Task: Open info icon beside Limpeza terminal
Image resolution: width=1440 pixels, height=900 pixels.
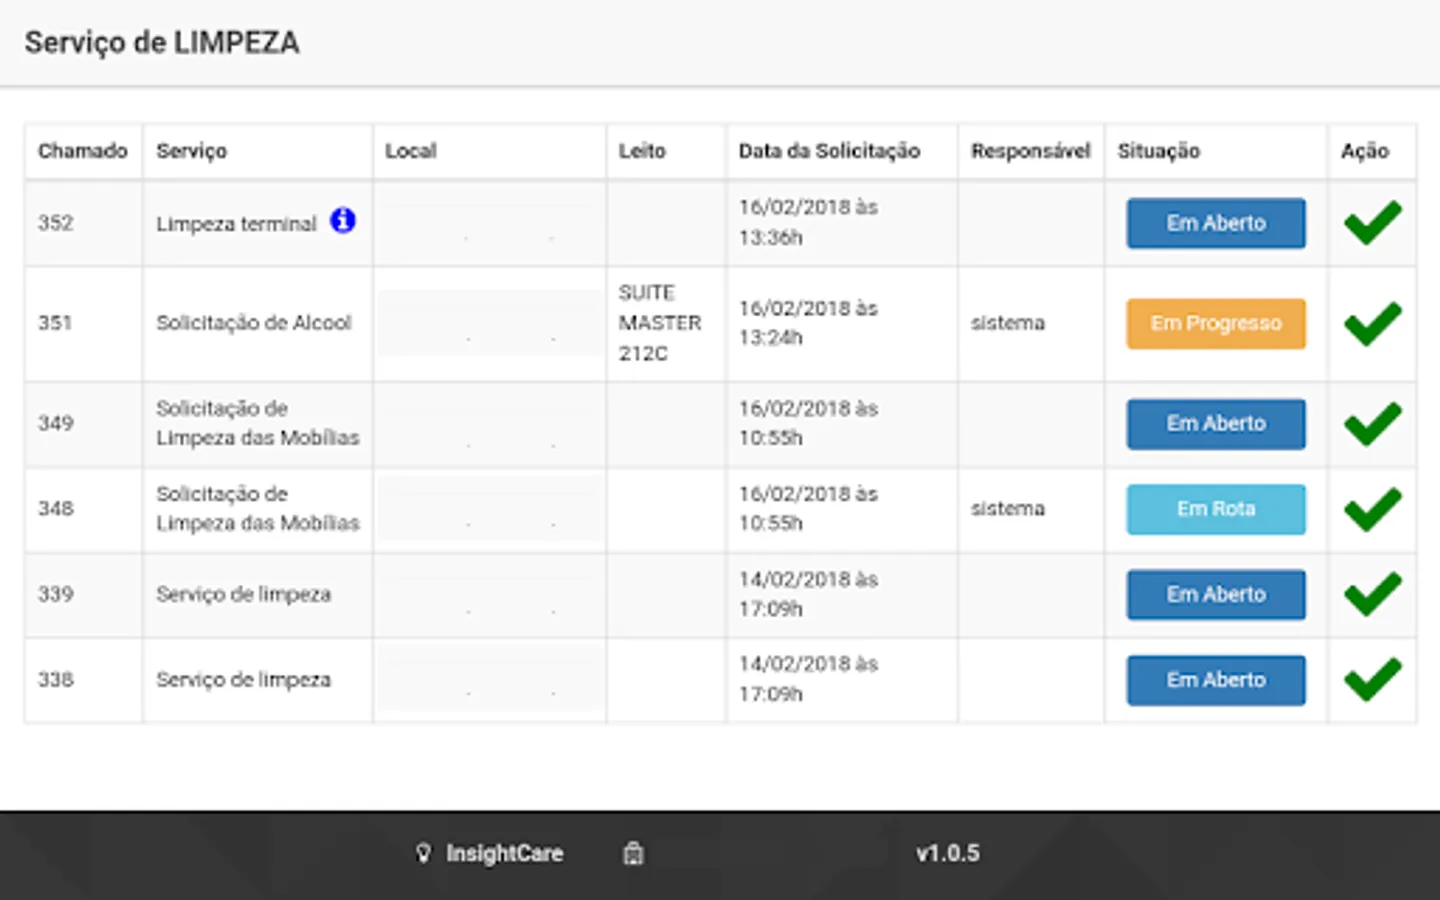Action: (x=343, y=220)
